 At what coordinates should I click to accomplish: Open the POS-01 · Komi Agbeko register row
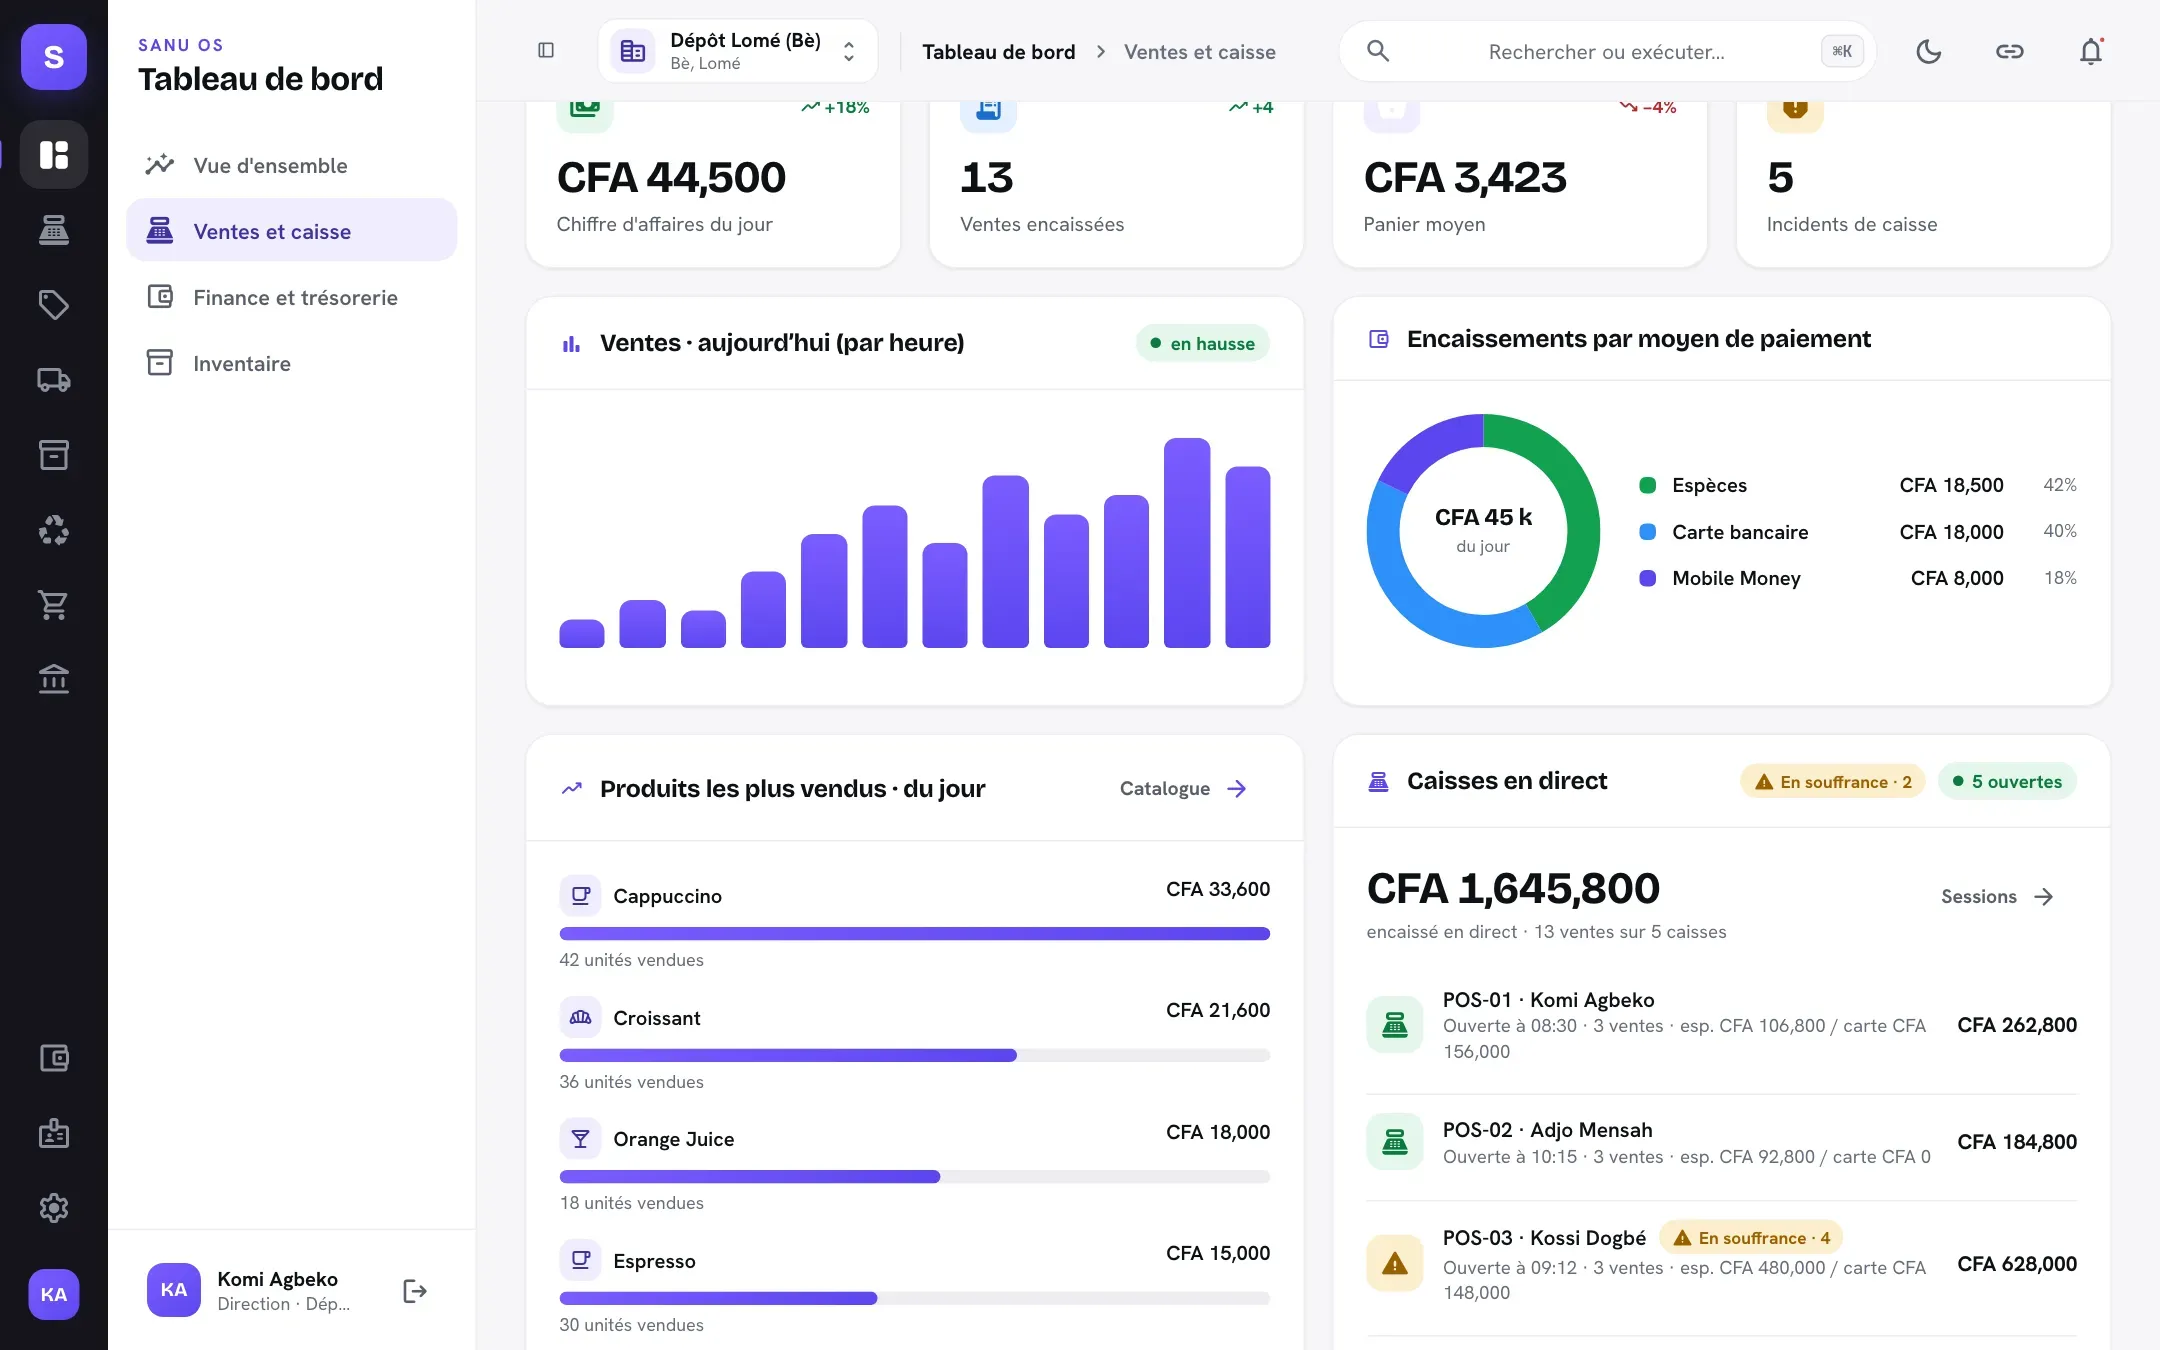[1722, 1026]
